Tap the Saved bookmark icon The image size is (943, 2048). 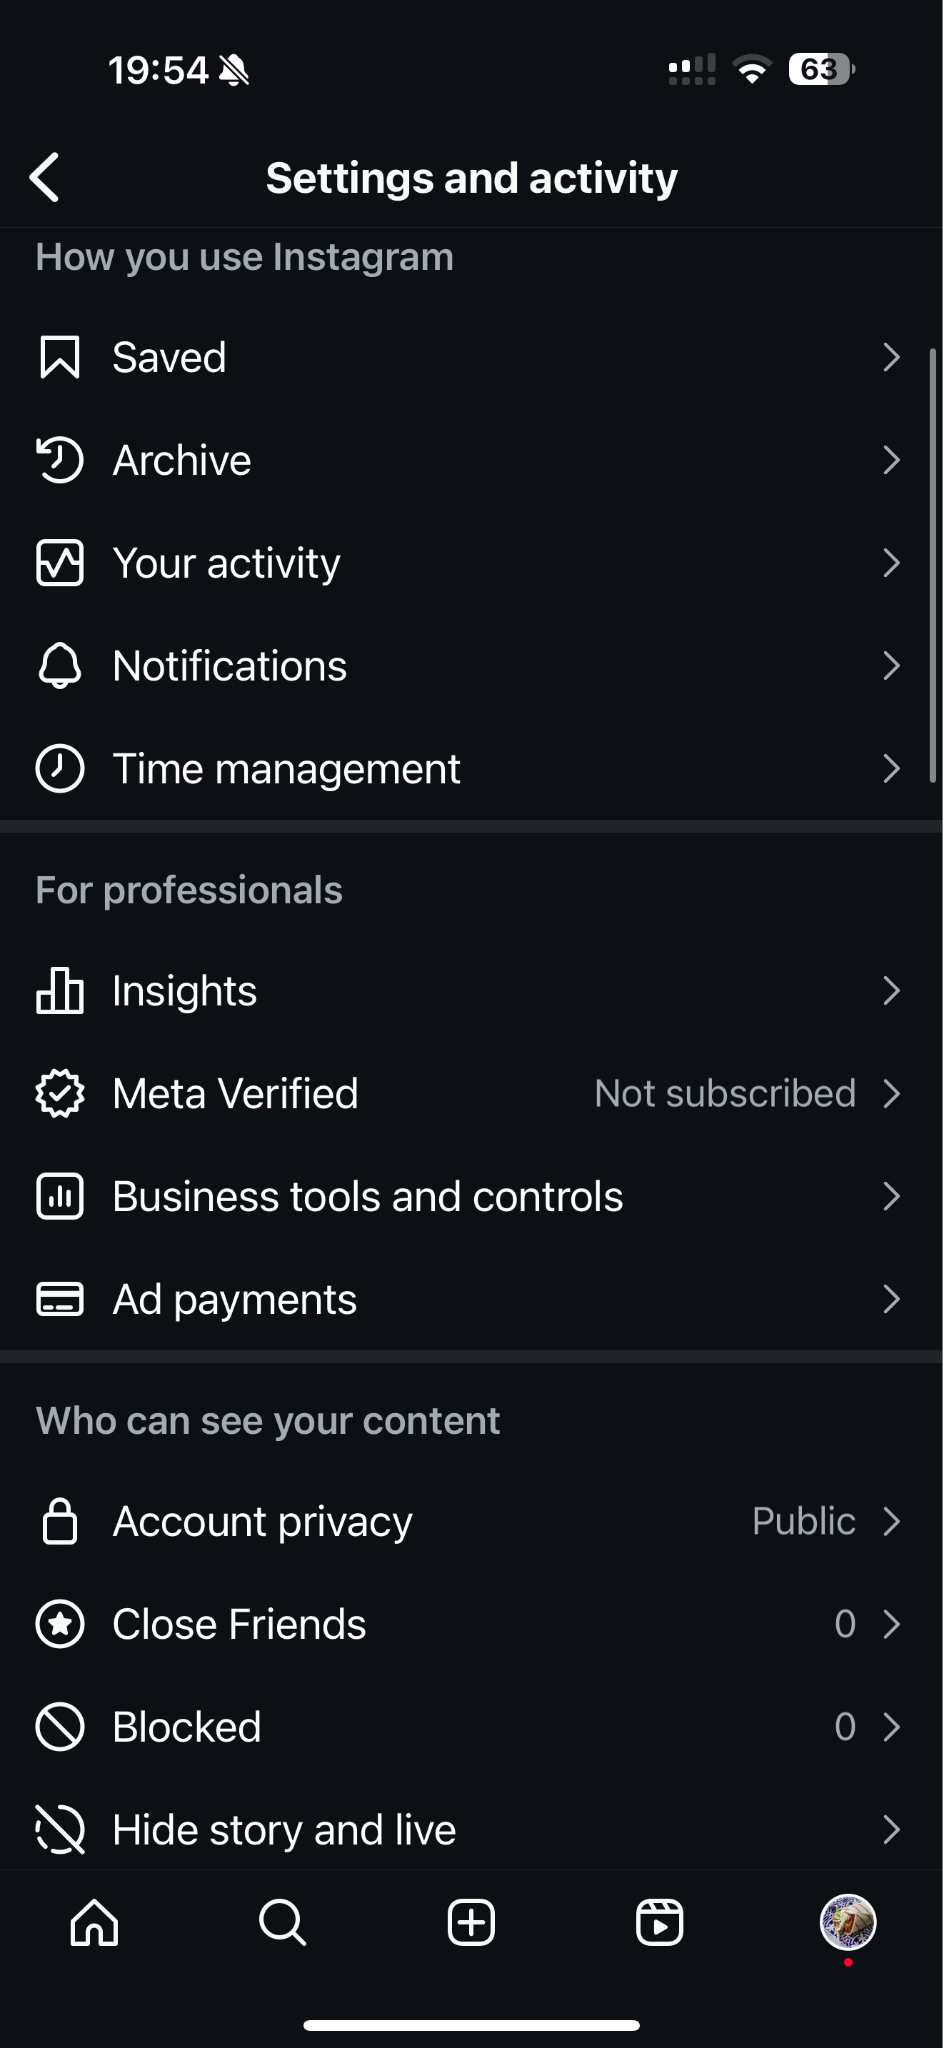[x=59, y=358]
